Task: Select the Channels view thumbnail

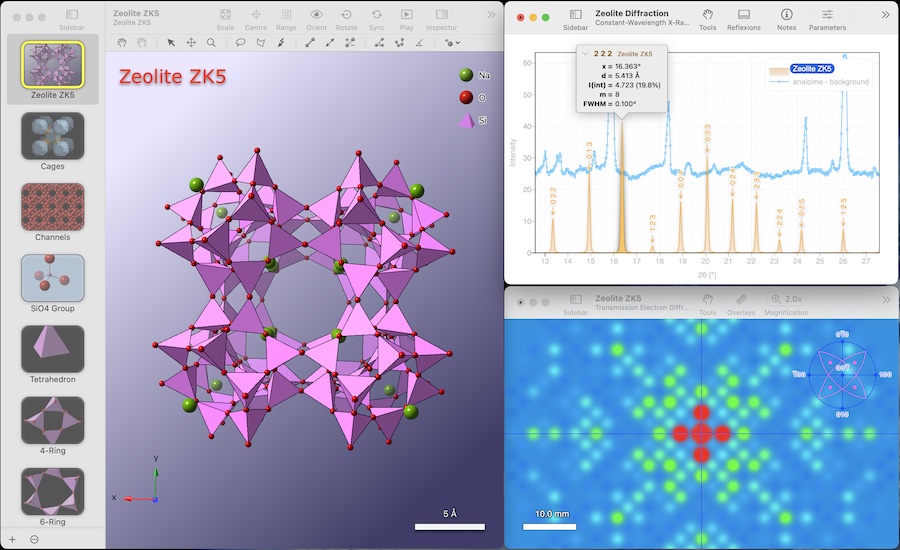Action: pos(52,207)
